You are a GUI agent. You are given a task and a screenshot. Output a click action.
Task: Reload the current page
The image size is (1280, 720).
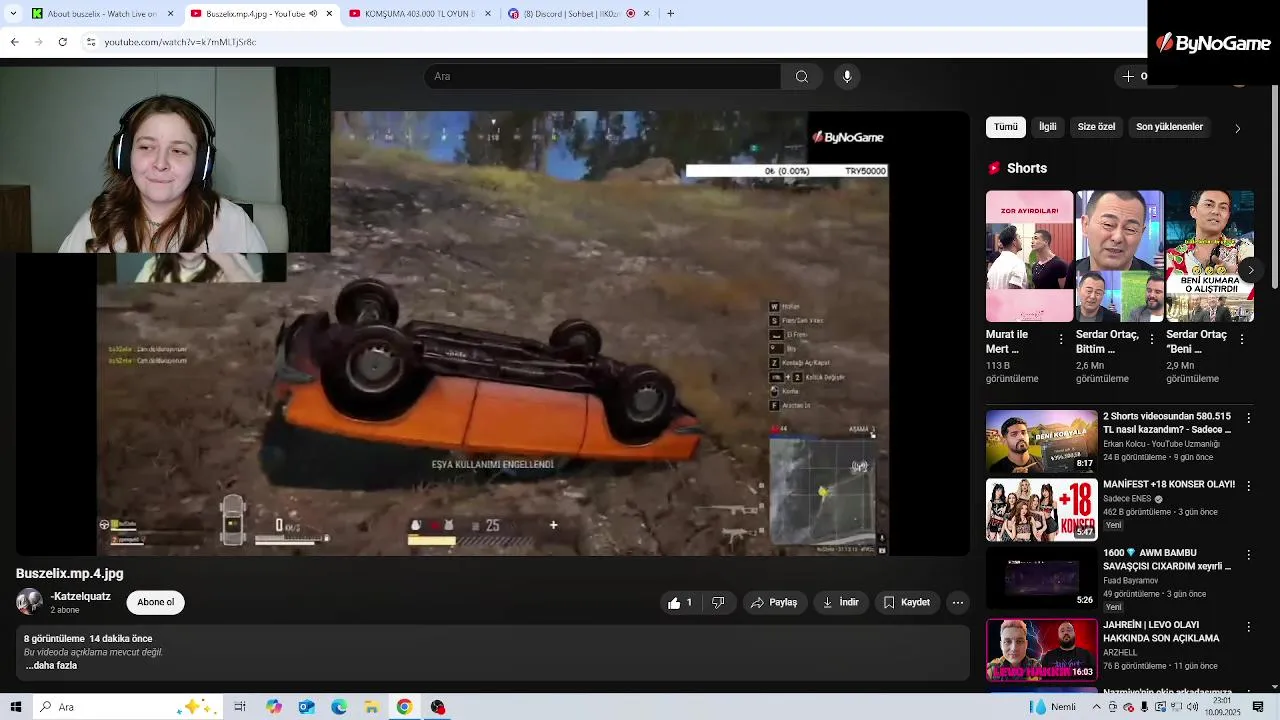point(62,42)
